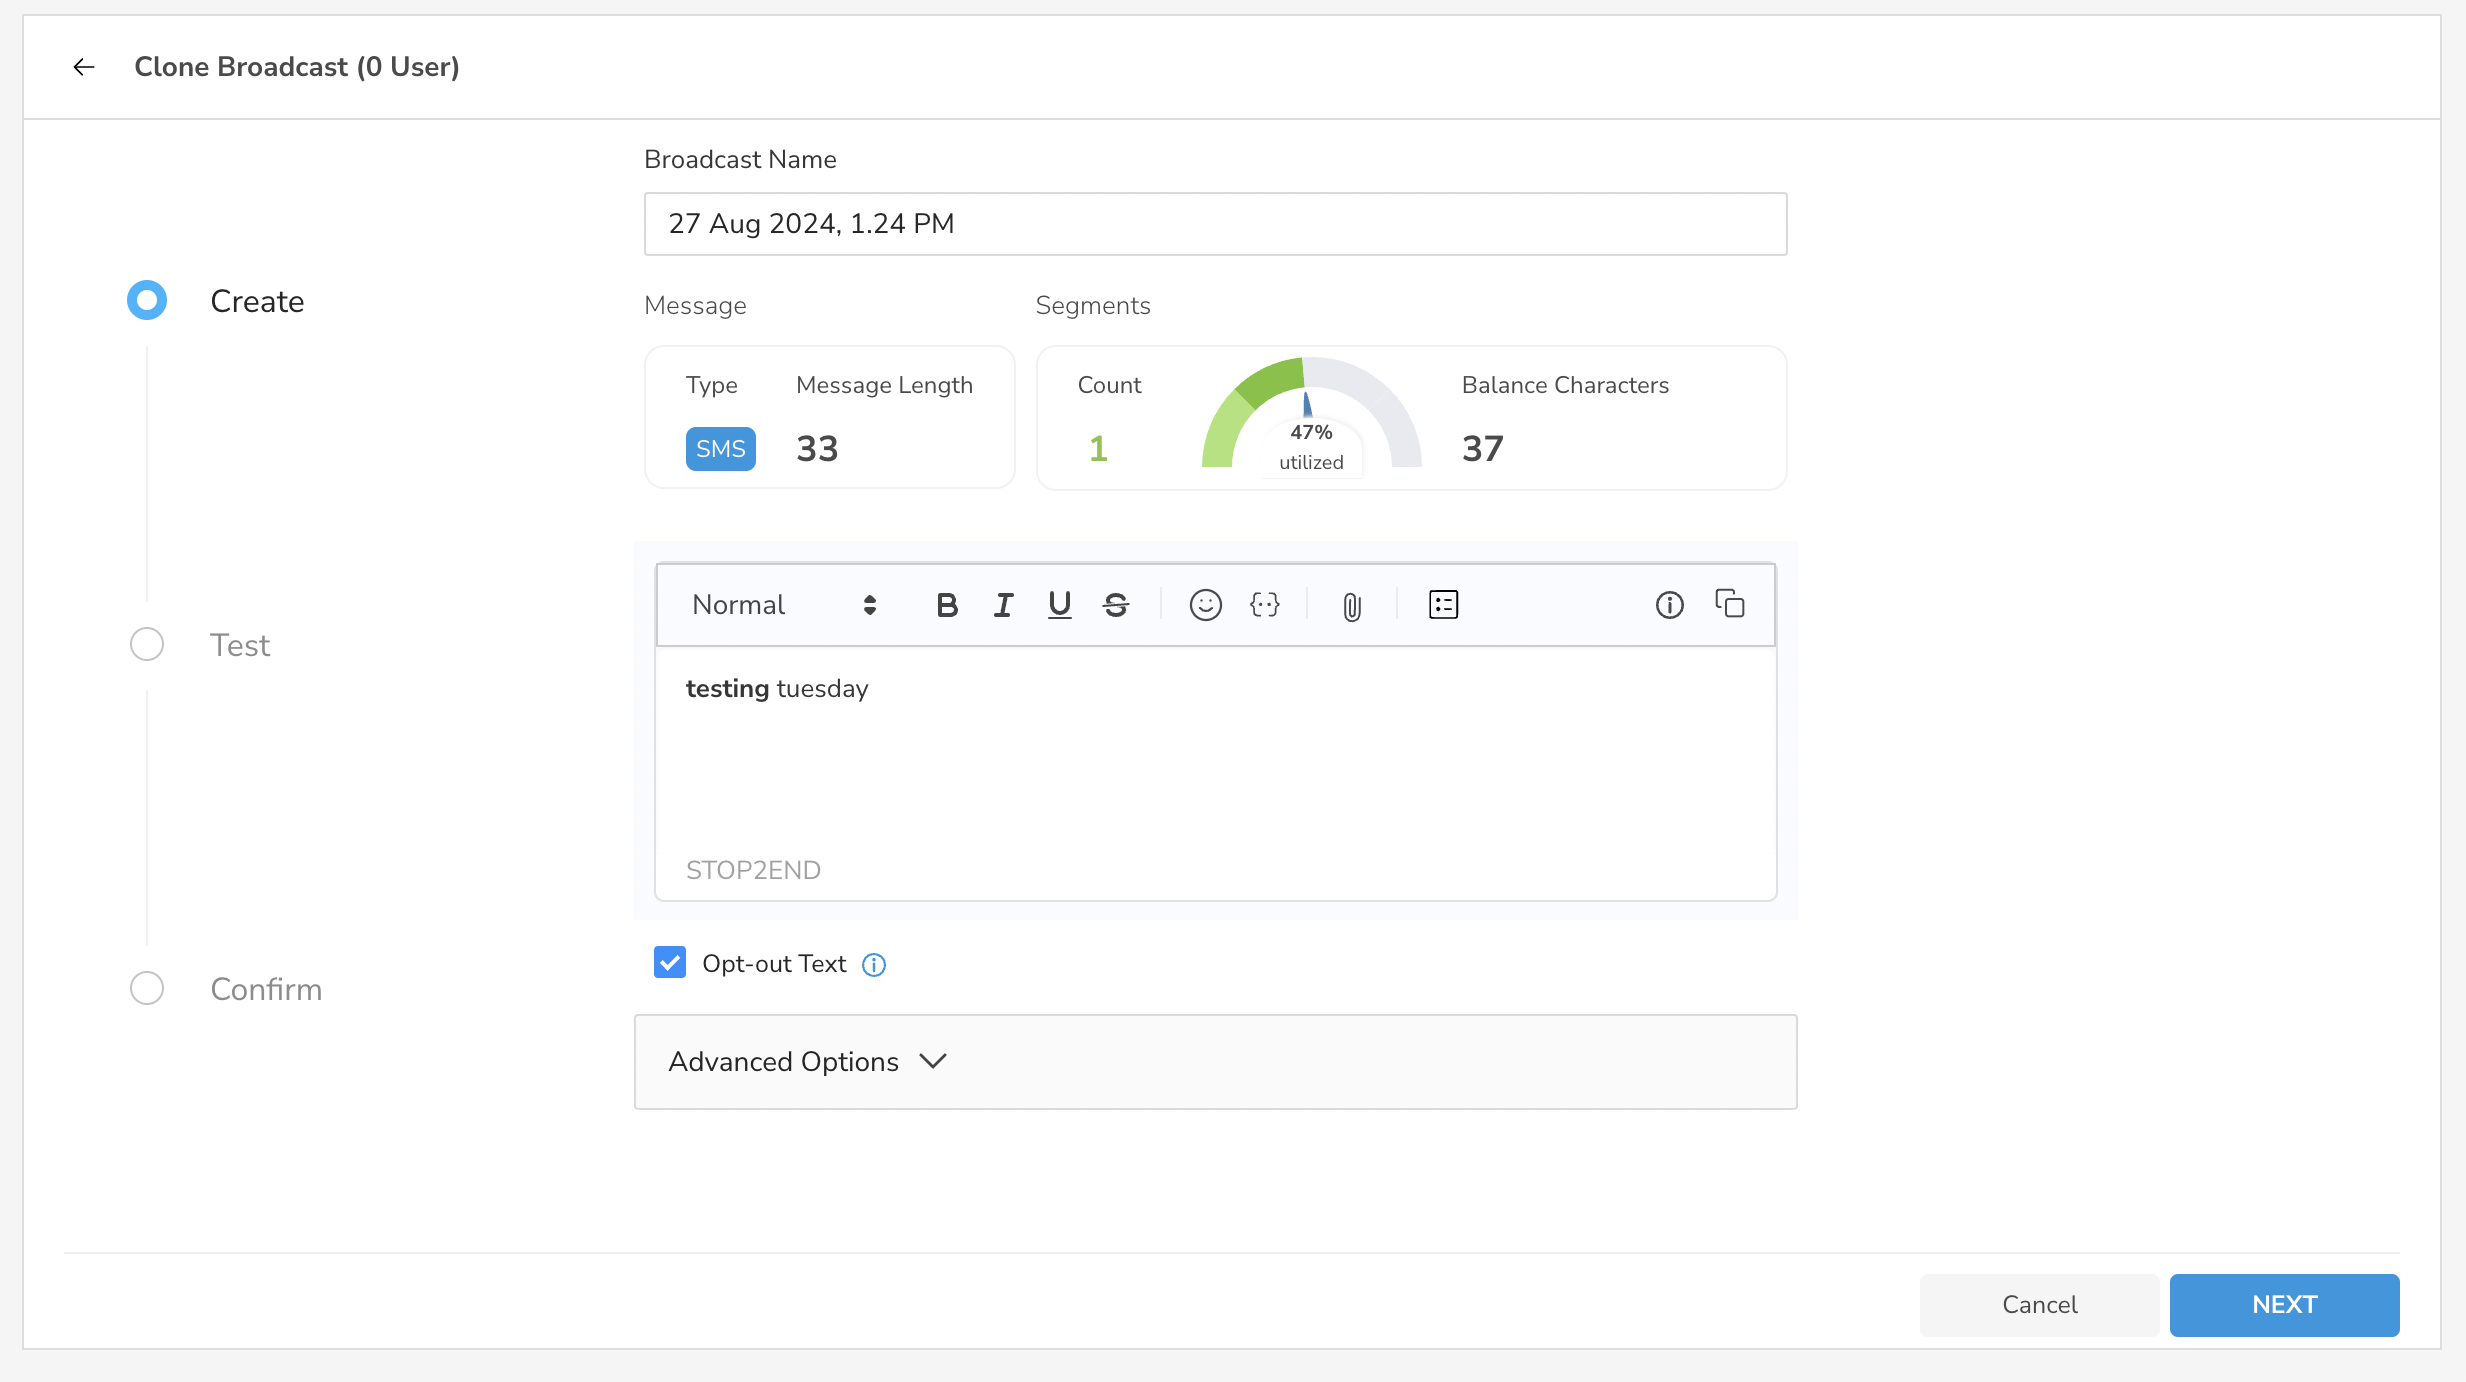Toggle strikethrough formatting in the editor toolbar
The image size is (2466, 1382).
tap(1116, 605)
